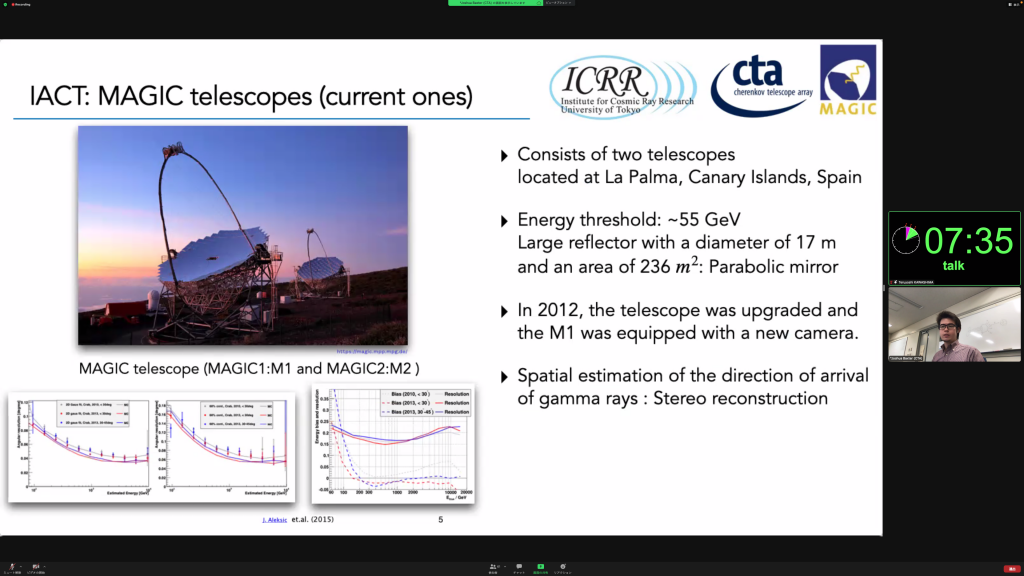The width and height of the screenshot is (1024, 576).
Task: Click the MAGIC telescope photograph
Action: click(x=243, y=236)
